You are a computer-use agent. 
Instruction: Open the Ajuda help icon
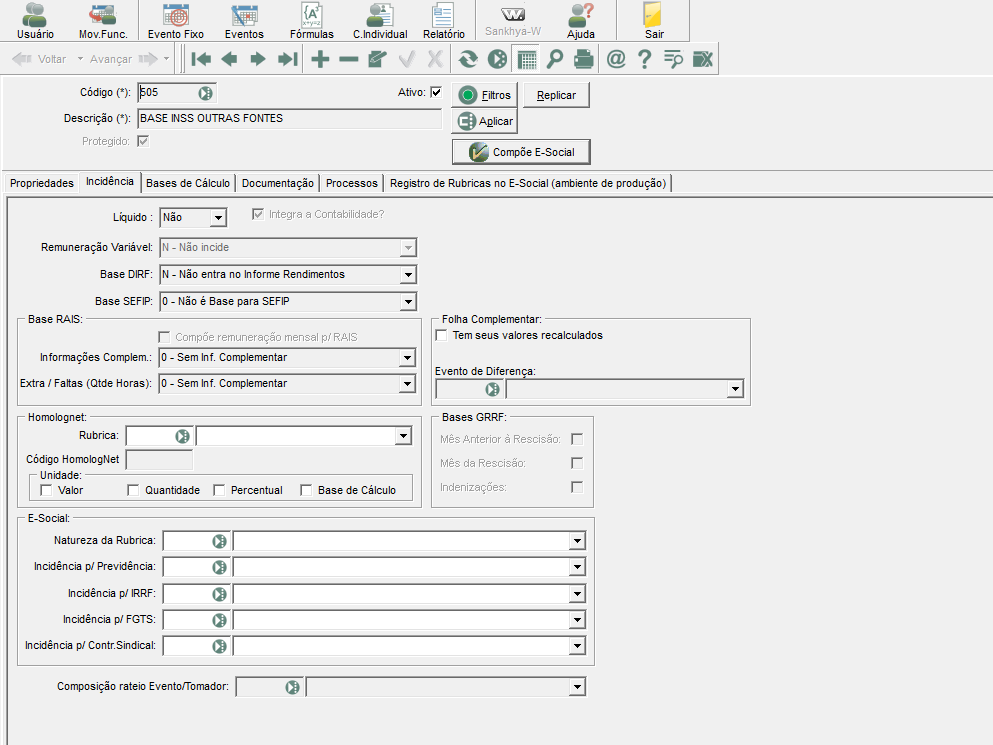[x=581, y=21]
